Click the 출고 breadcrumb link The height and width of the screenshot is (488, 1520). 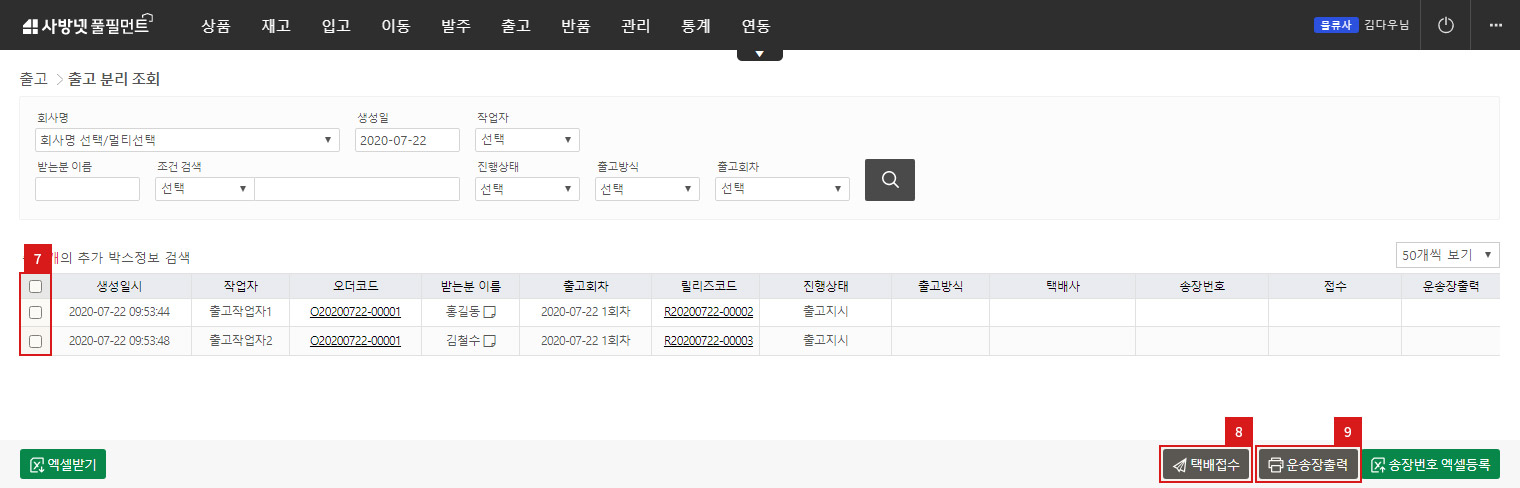click(33, 79)
